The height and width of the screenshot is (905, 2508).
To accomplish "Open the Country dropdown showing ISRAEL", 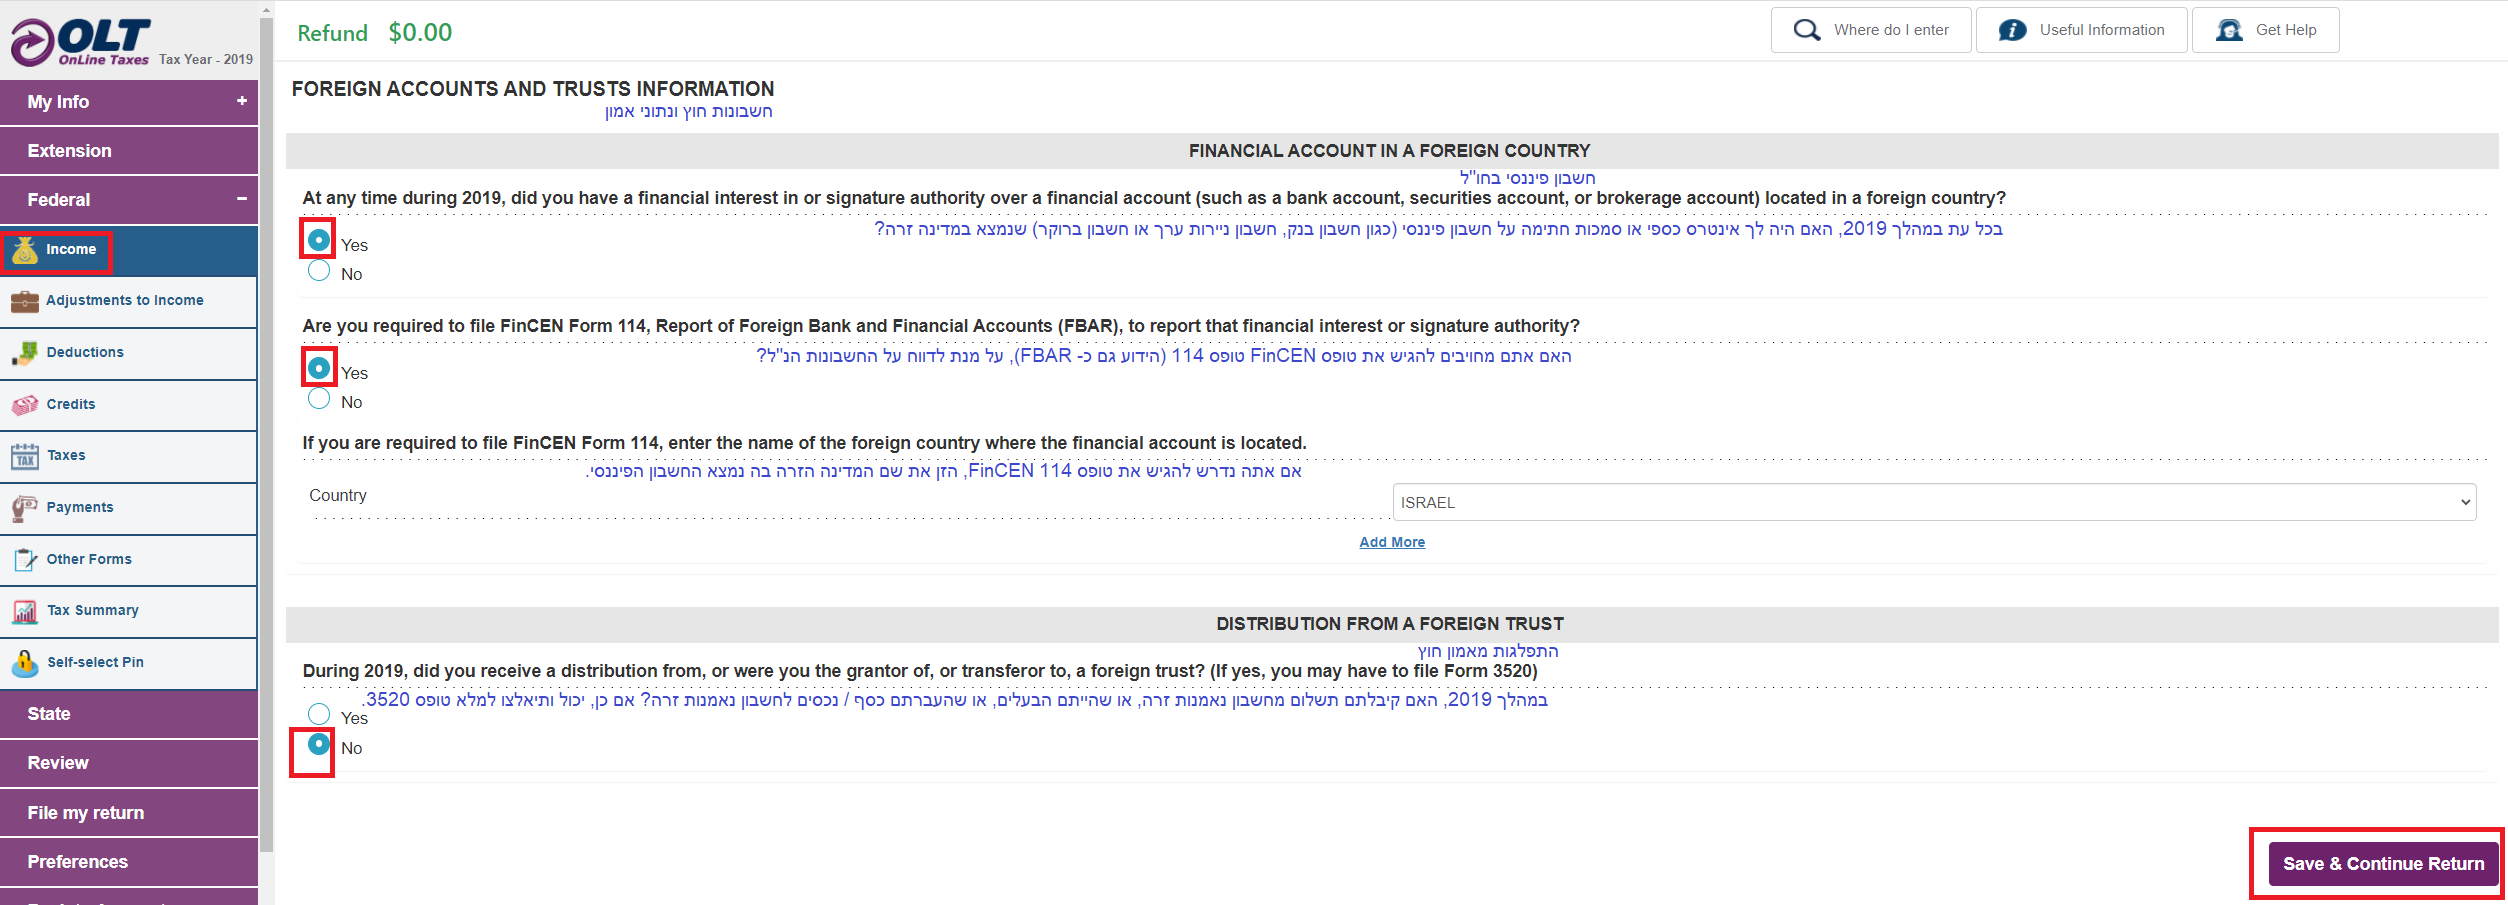I will 1934,502.
